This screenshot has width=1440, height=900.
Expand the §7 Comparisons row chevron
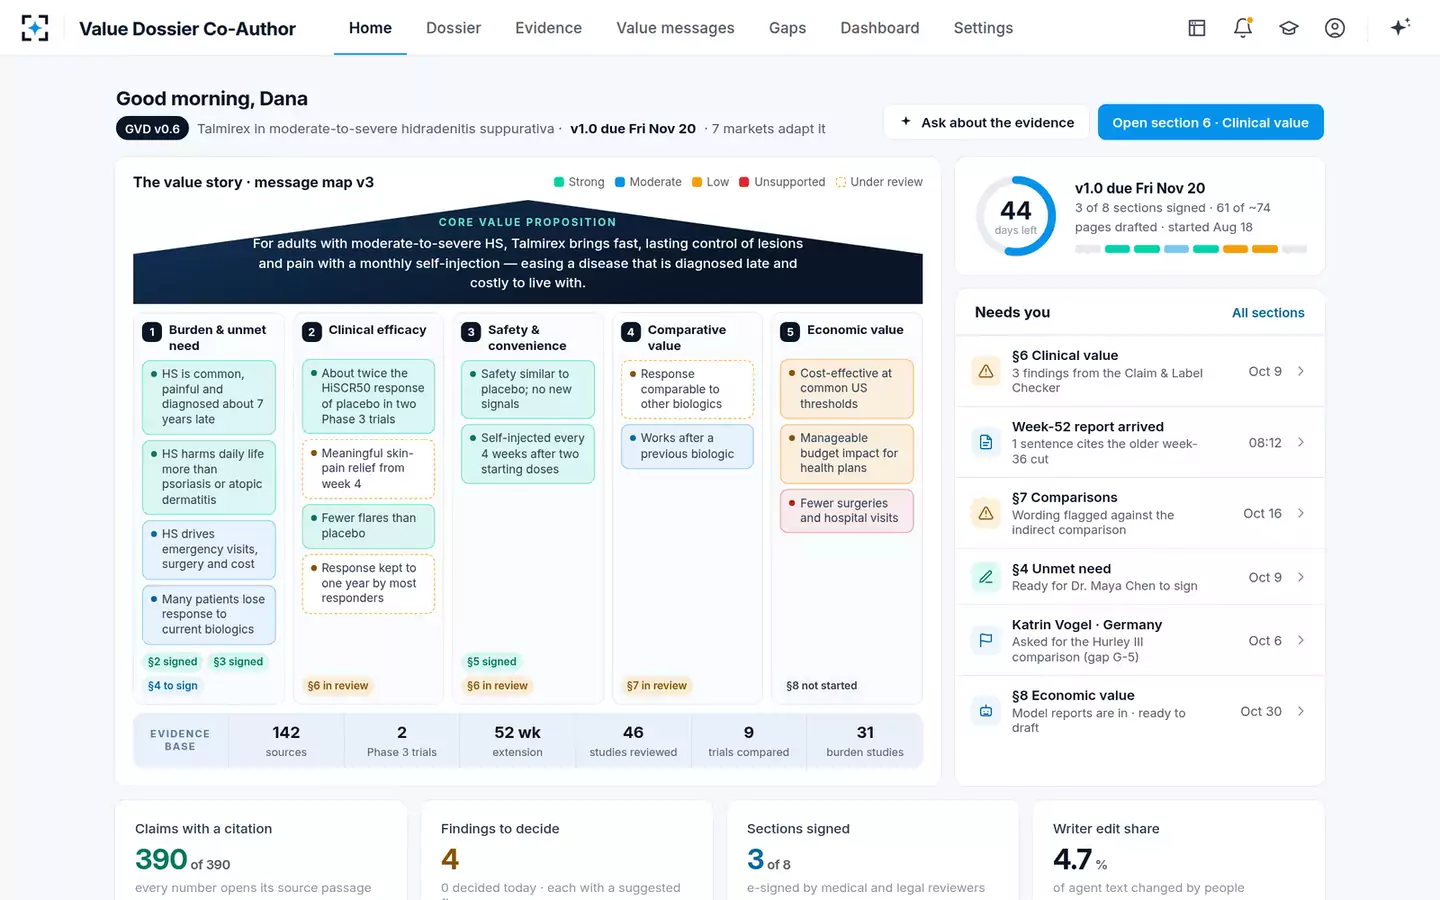(1301, 513)
